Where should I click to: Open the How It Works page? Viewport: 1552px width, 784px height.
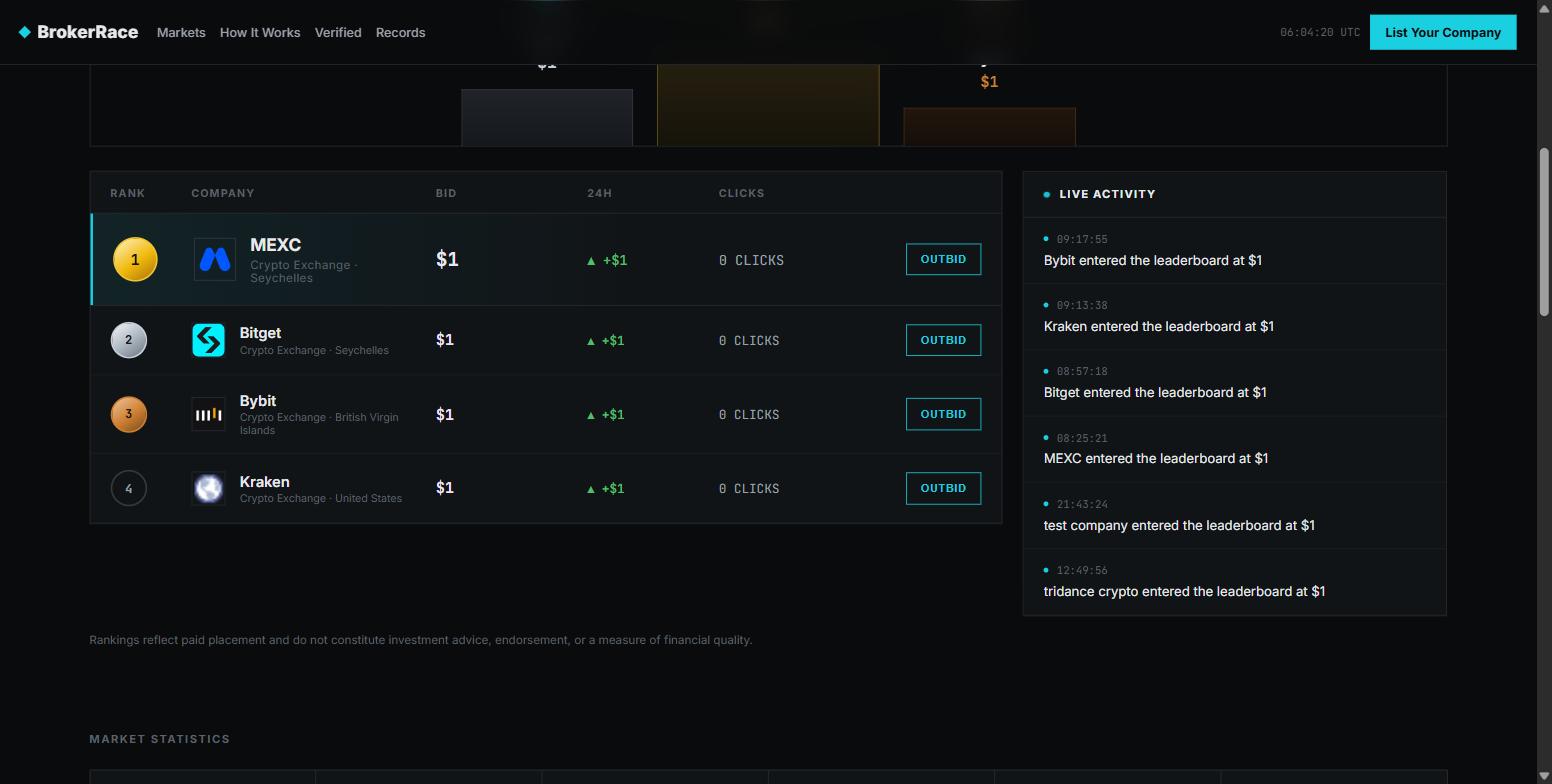pos(260,32)
